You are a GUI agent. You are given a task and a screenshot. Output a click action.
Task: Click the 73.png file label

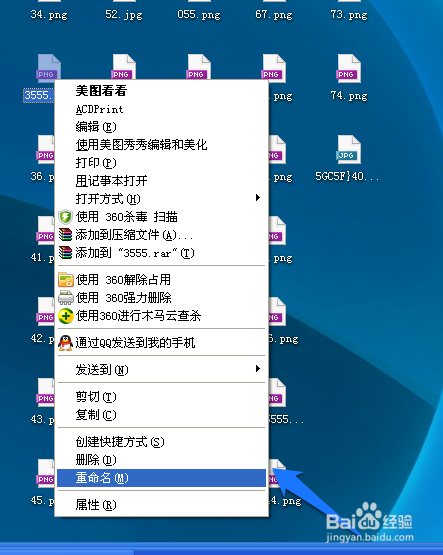coord(349,15)
